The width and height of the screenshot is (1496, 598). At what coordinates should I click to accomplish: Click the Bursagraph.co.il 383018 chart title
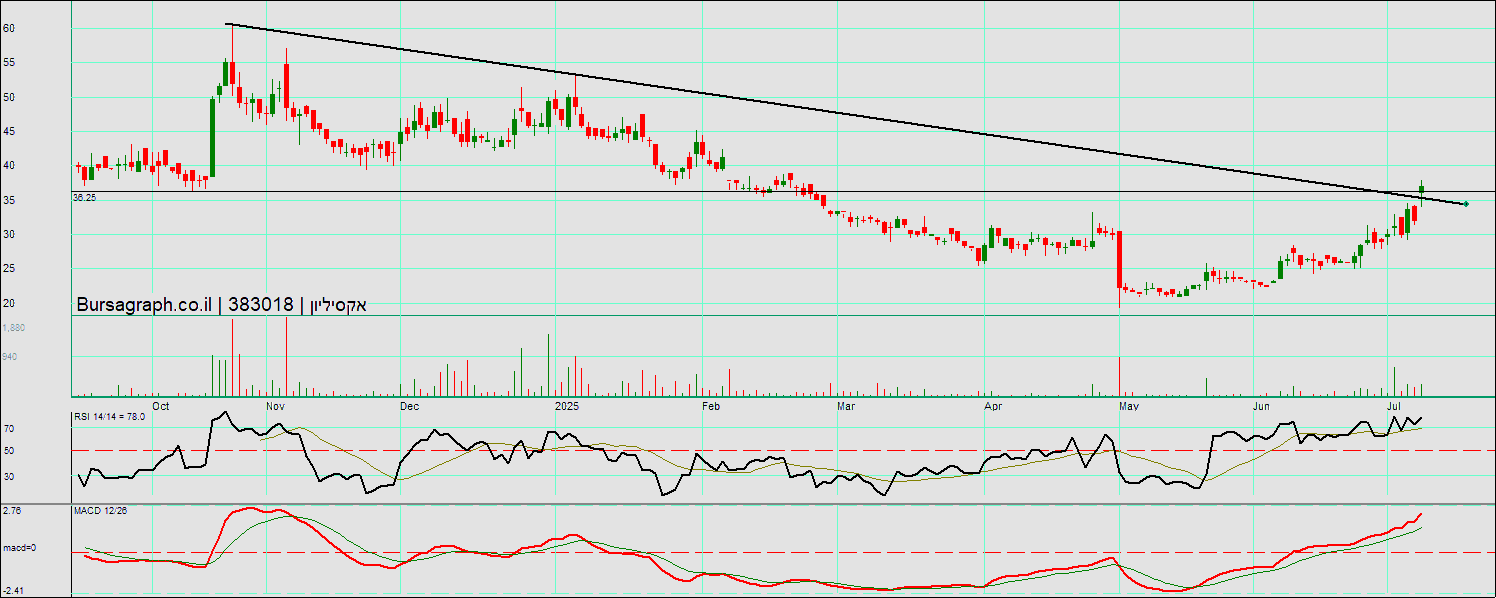222,305
